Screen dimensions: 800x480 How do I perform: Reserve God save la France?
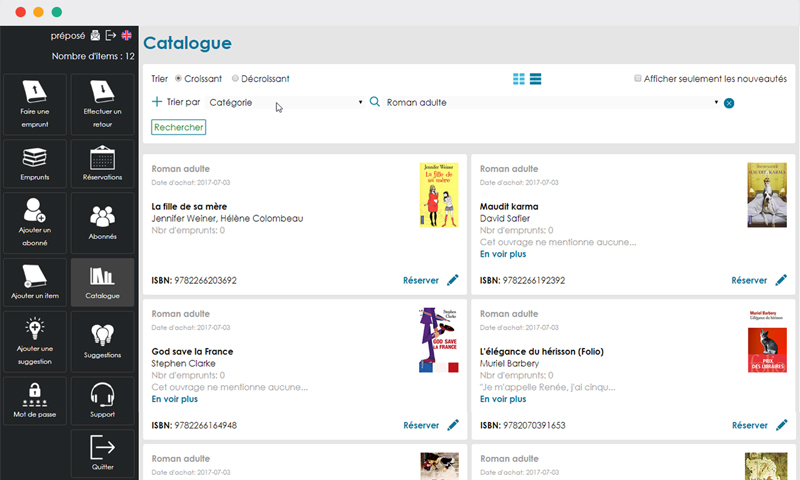point(421,425)
